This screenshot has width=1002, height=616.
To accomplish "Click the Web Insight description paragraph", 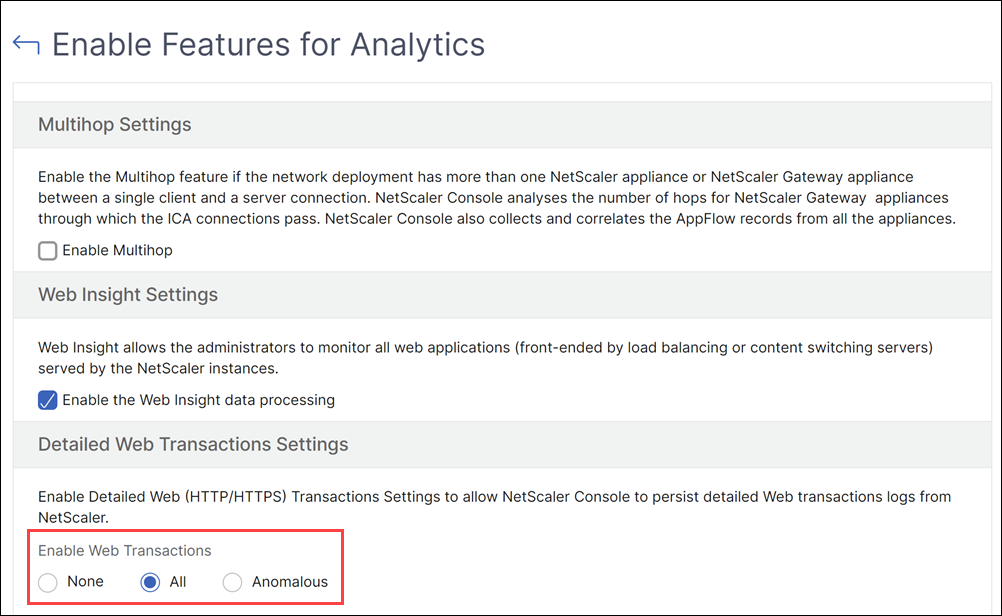I will point(486,358).
